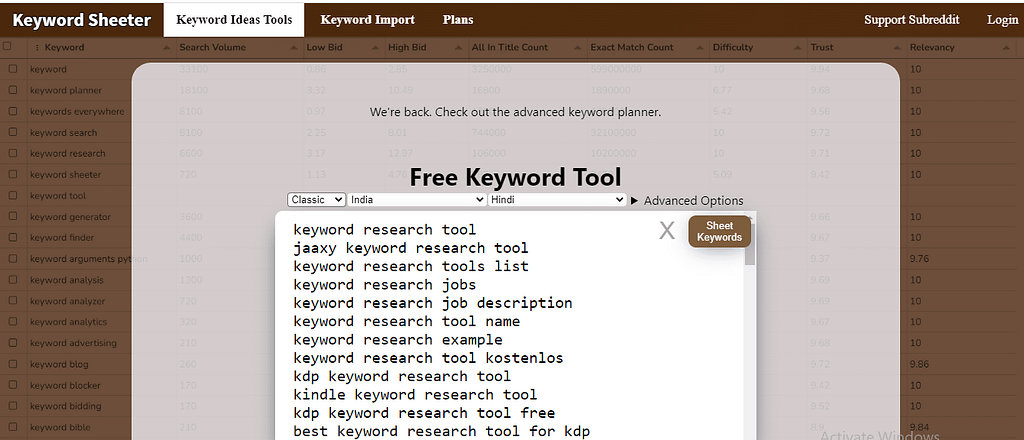Click the line 'kdp keyword research tool free'
Viewport: 1024px width, 440px height.
point(424,413)
